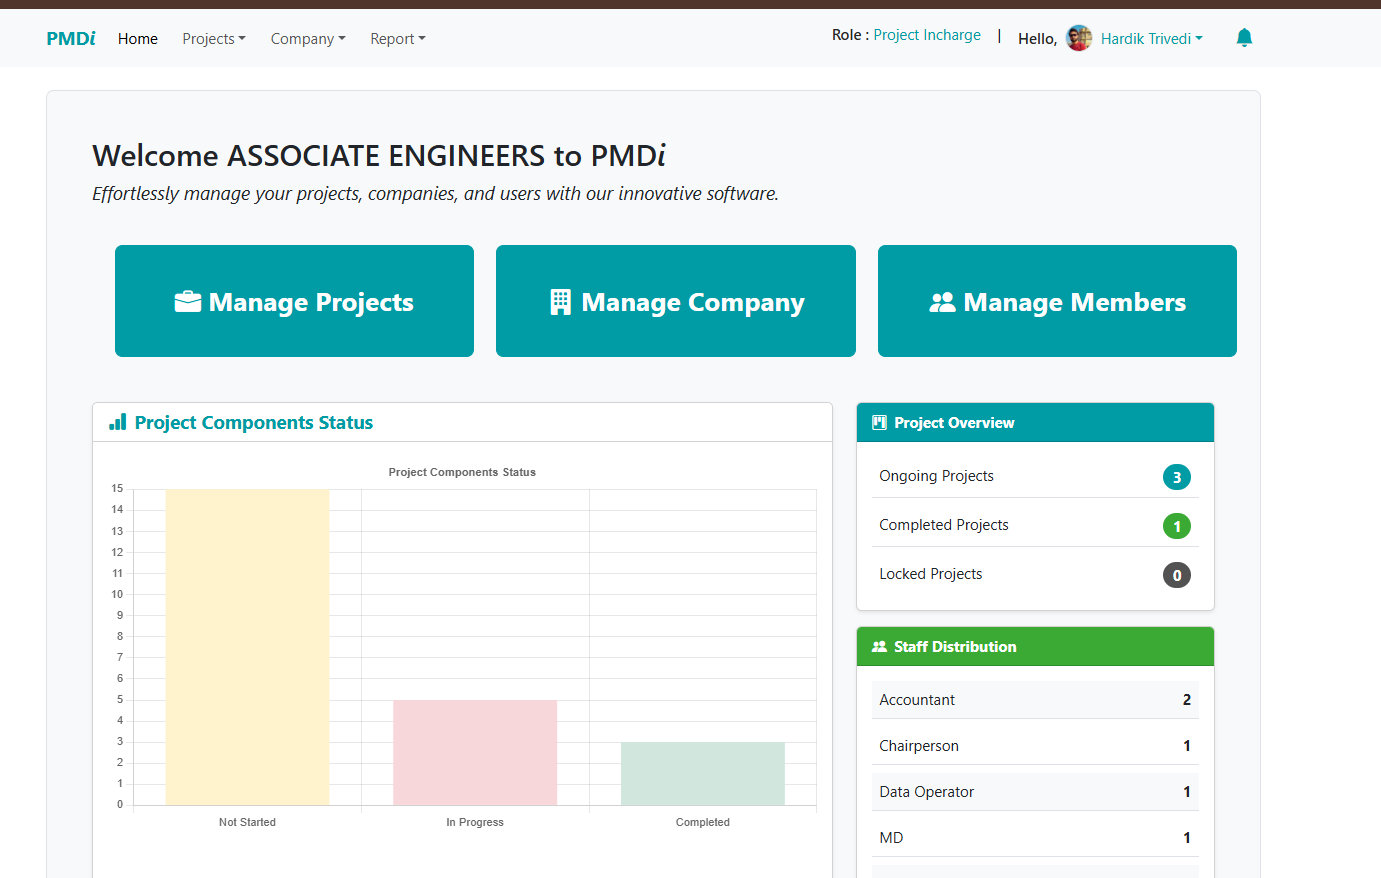Screen dimensions: 1381x878
Task: Open the Report dropdown menu
Action: [x=397, y=38]
